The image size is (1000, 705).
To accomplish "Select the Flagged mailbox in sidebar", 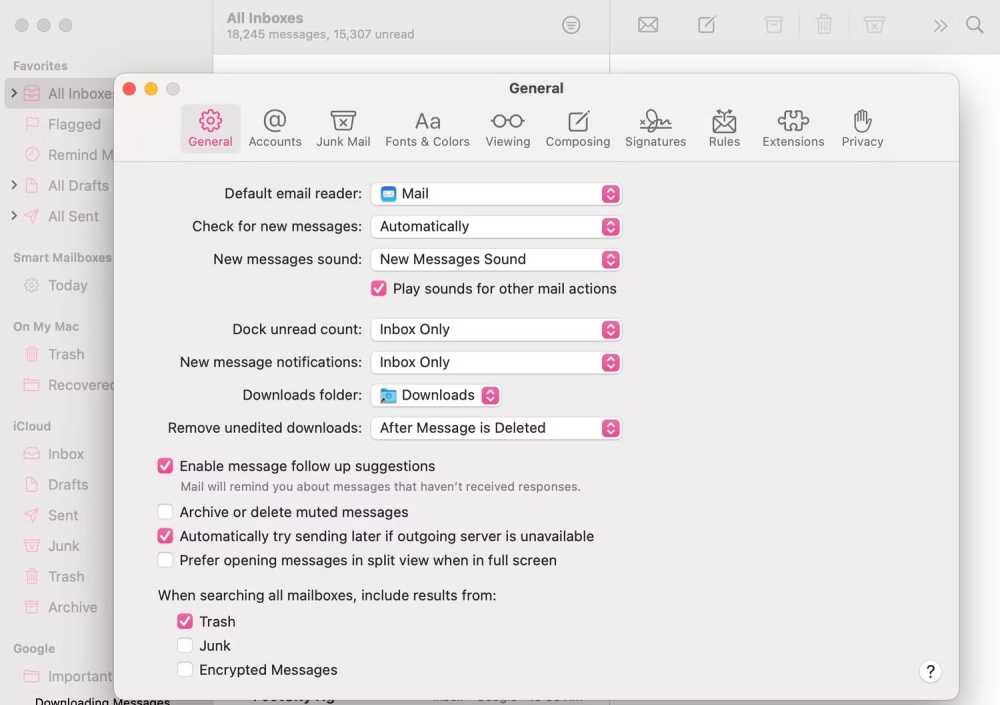I will coord(72,124).
